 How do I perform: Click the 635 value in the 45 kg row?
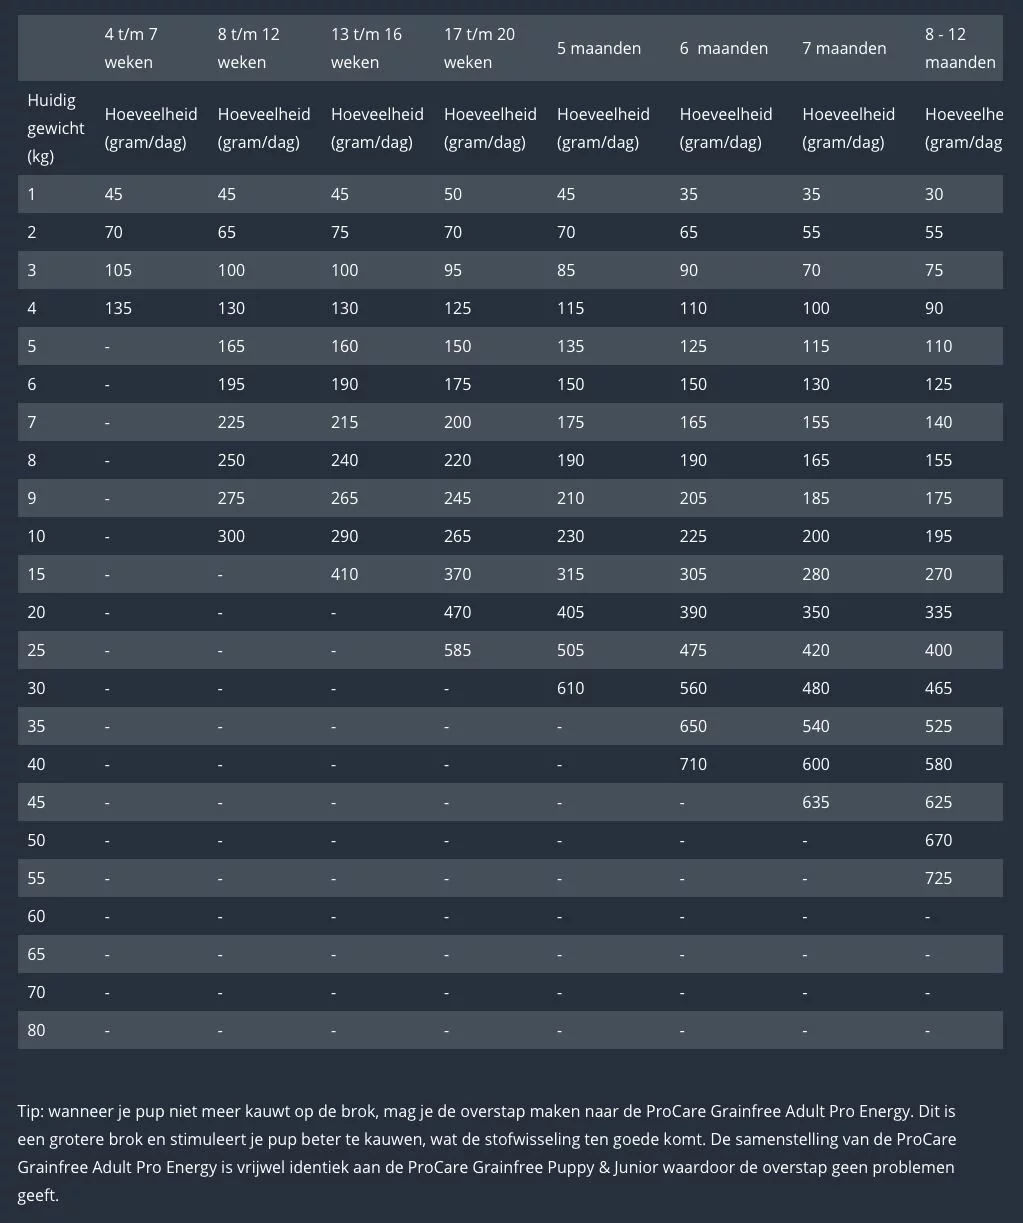[x=815, y=802]
